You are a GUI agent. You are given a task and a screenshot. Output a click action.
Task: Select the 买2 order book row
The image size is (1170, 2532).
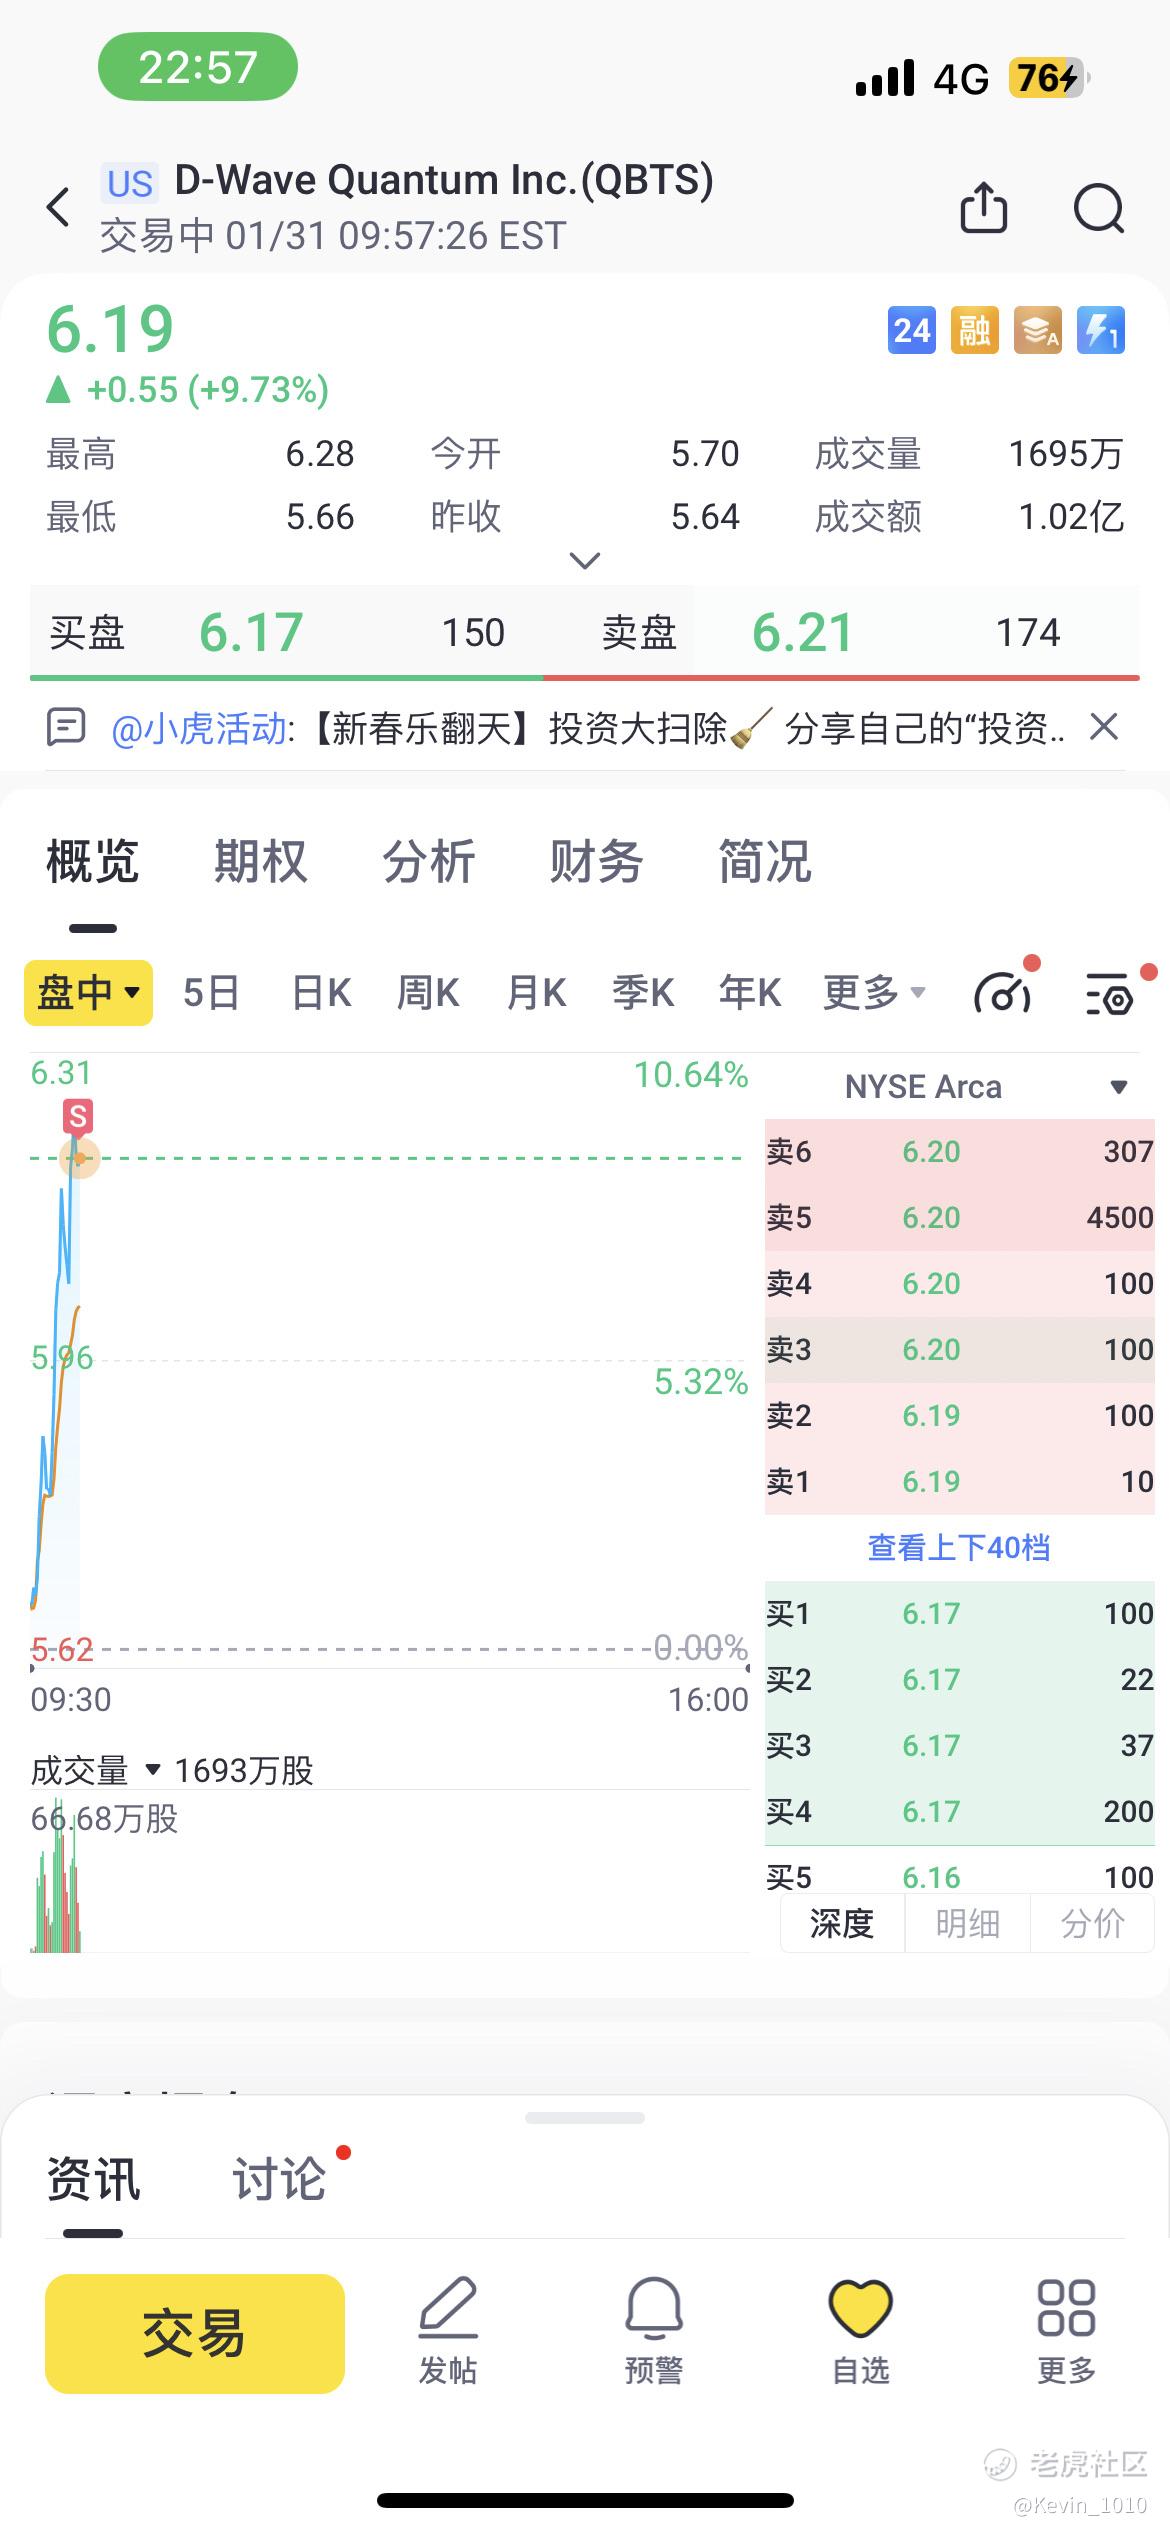[960, 1680]
